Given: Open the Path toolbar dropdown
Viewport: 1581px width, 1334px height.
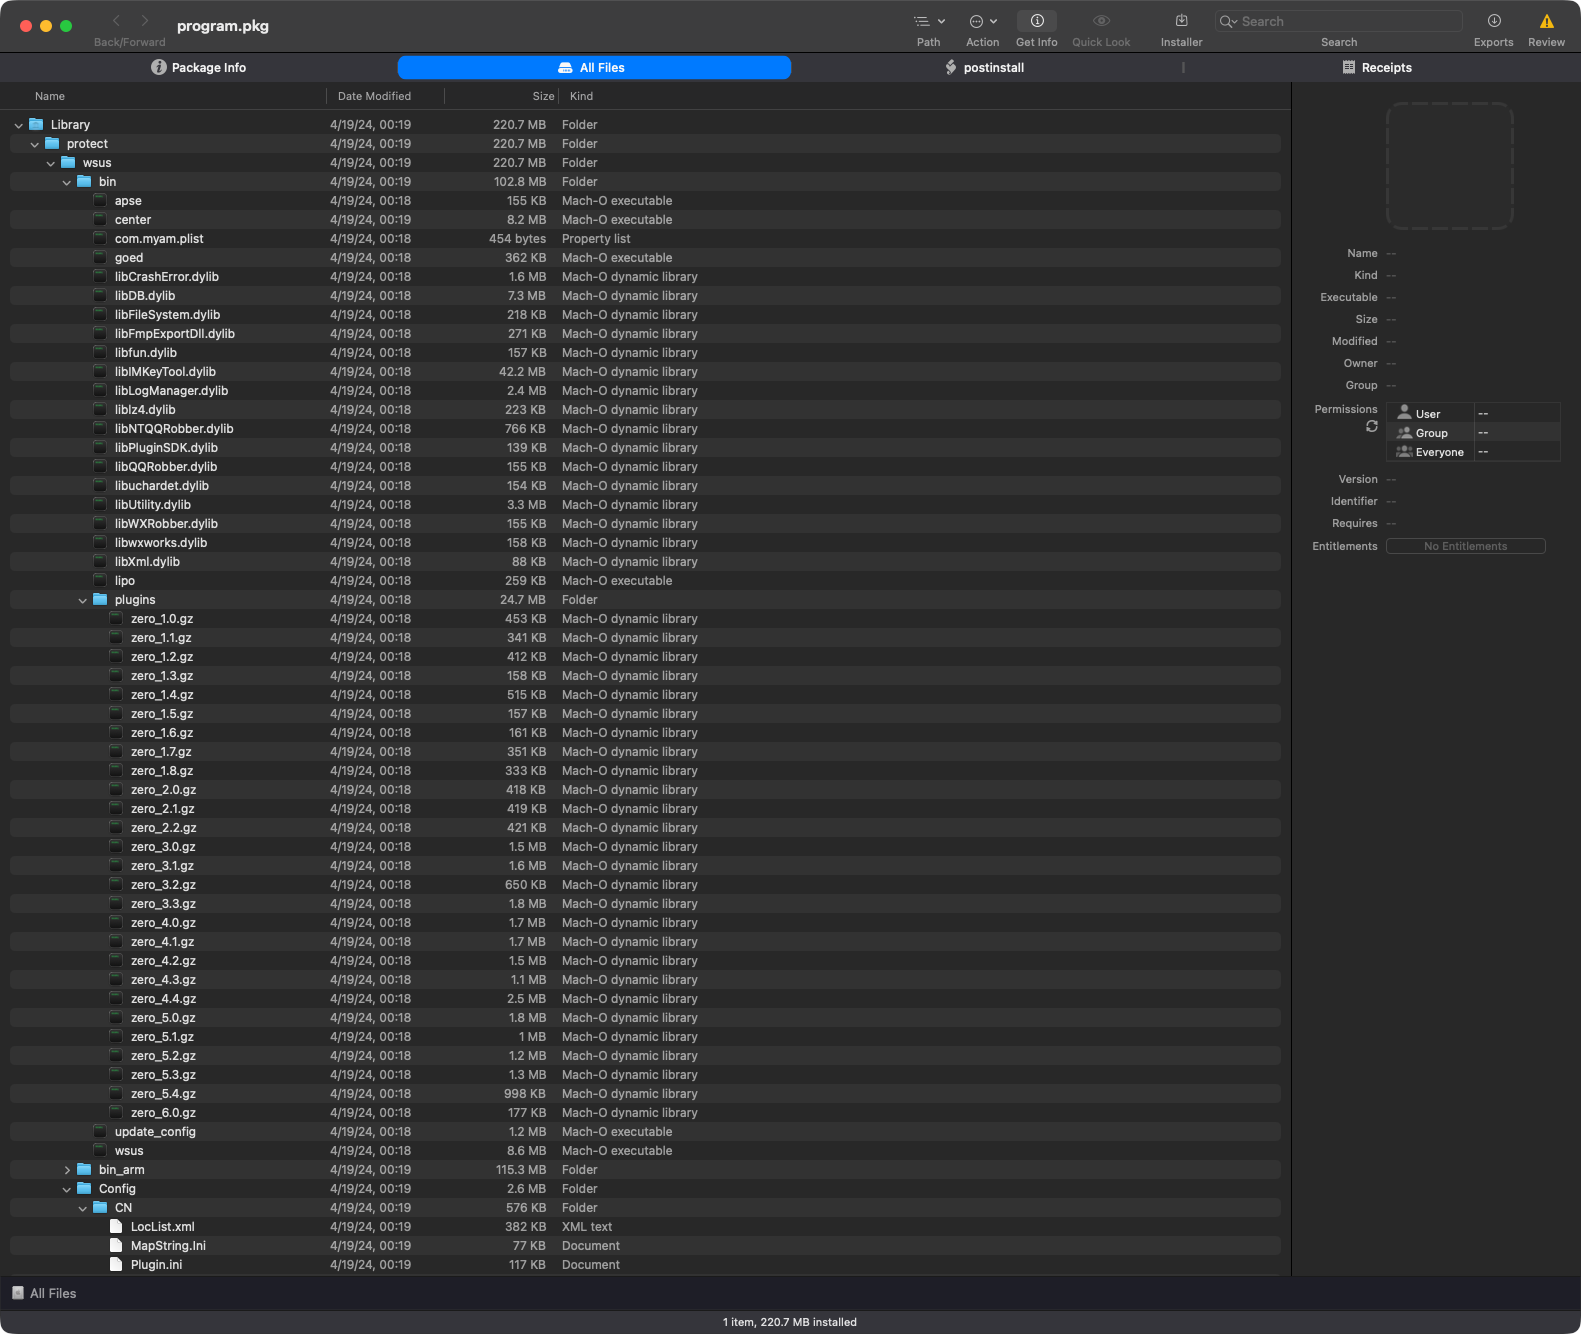Looking at the screenshot, I should pos(929,22).
